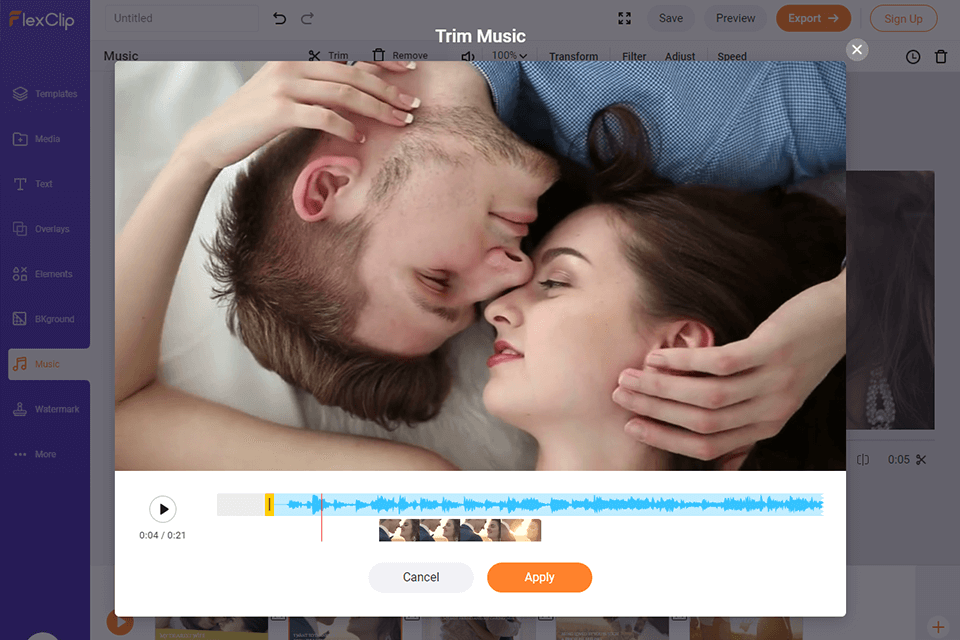
Task: Open the Elements sidebar panel
Action: pos(45,274)
